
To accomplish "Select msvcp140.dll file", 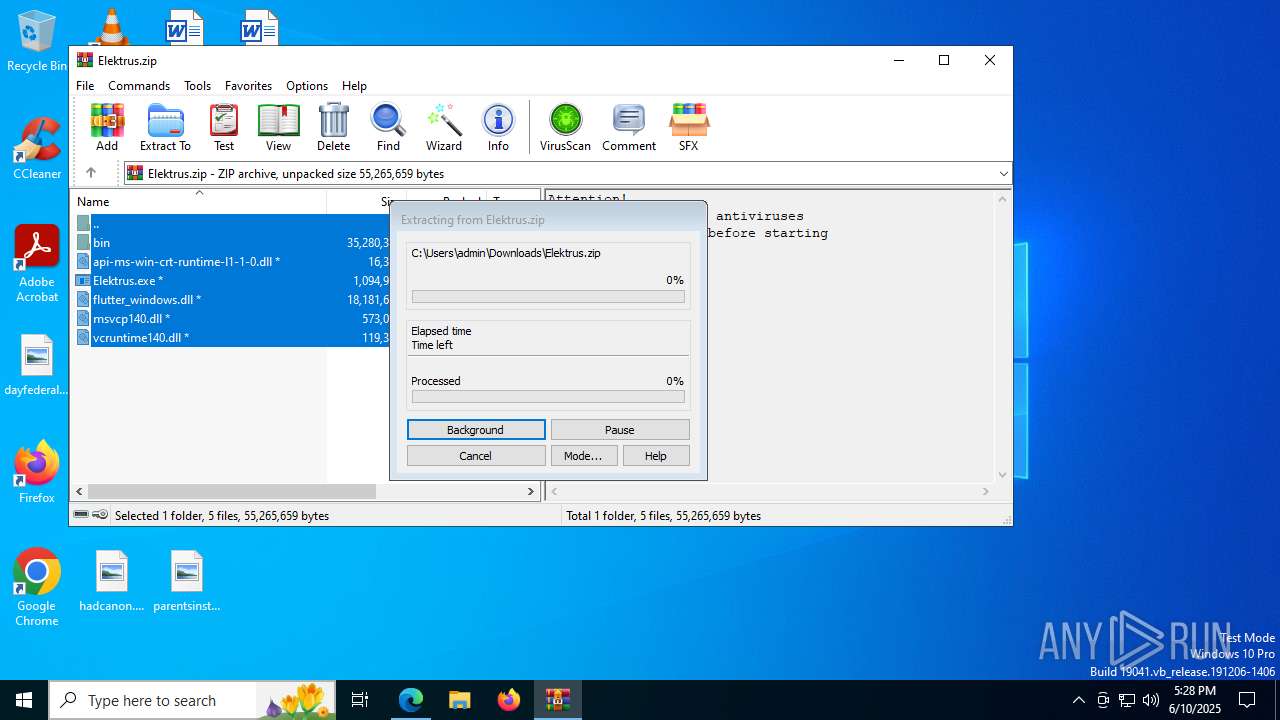I will (233, 318).
